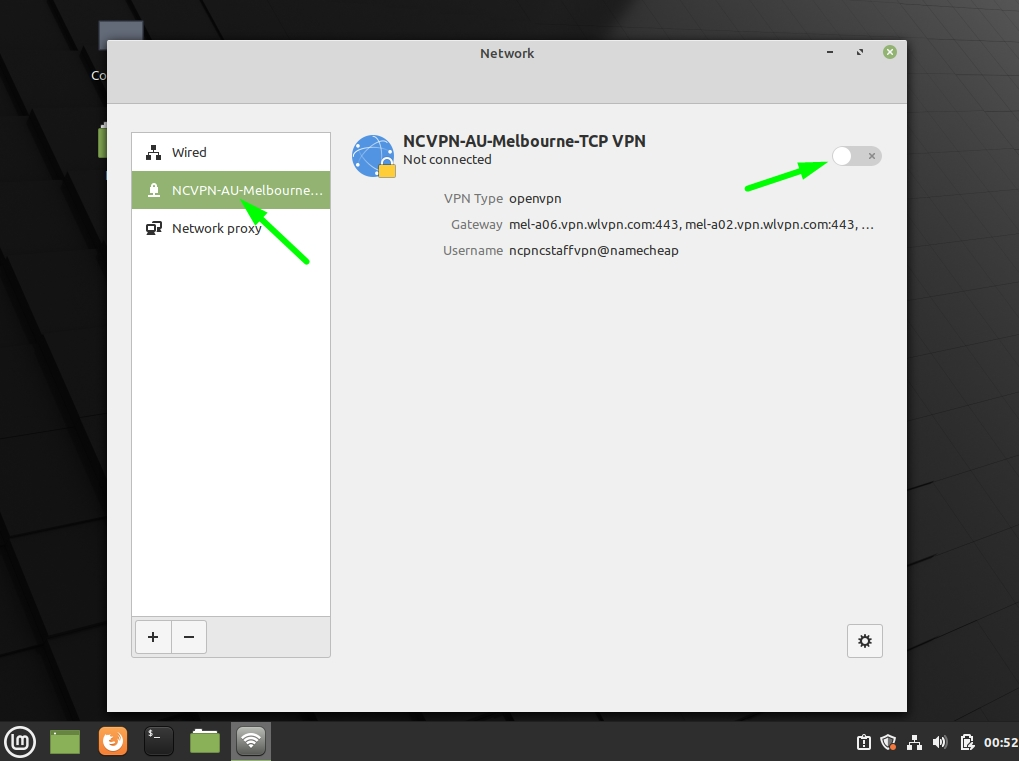Image resolution: width=1019 pixels, height=761 pixels.
Task: Add a new connection with the plus button
Action: [x=152, y=637]
